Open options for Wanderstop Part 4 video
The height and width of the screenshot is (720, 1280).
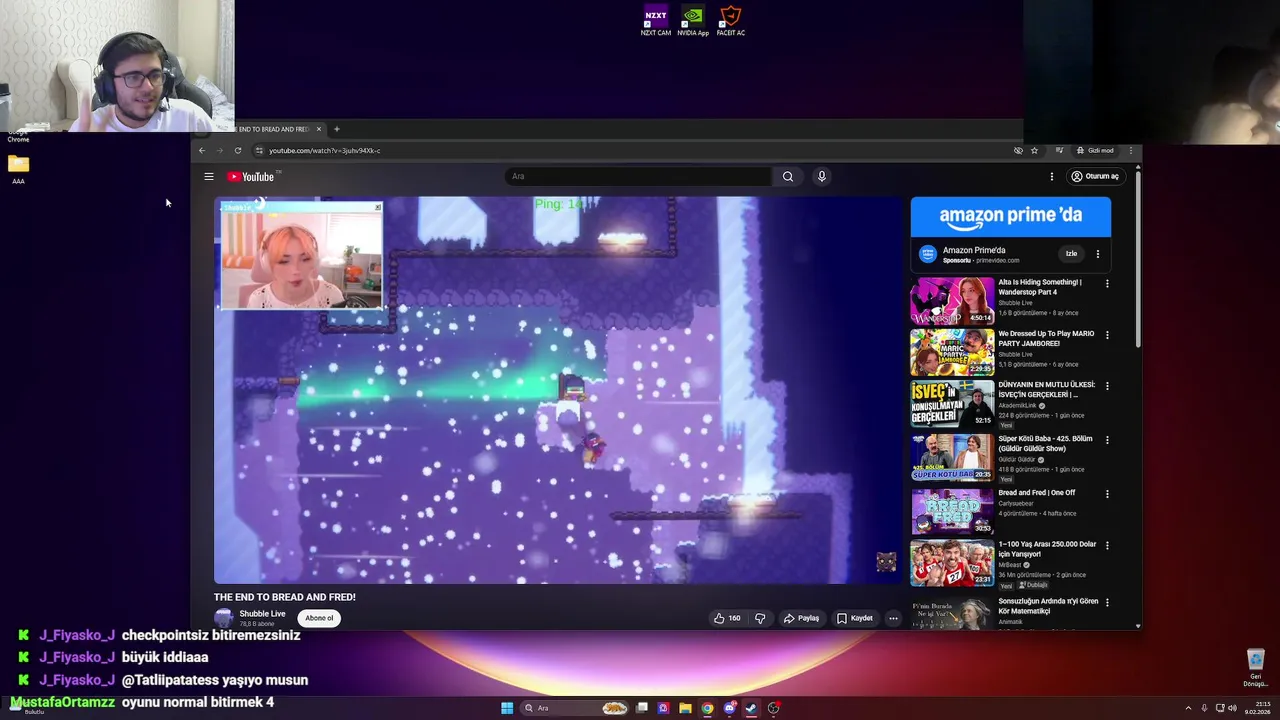(x=1107, y=284)
